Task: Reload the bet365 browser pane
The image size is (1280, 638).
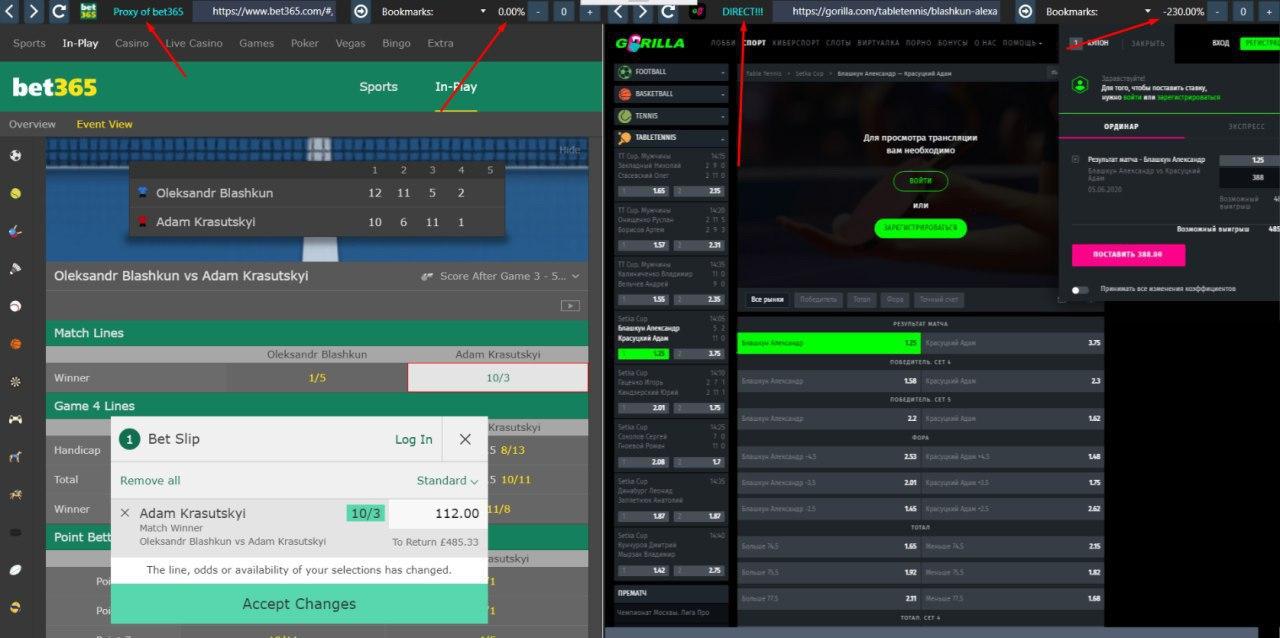Action: tap(59, 12)
